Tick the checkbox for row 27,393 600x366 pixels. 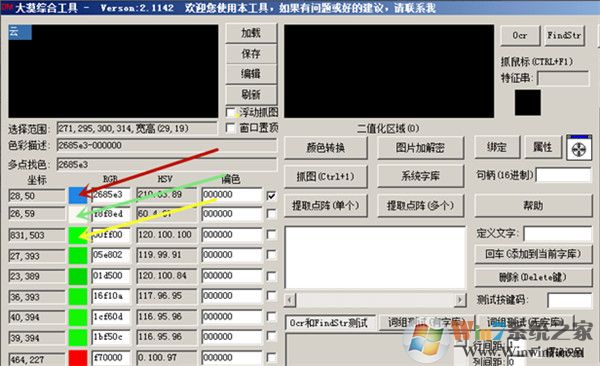(271, 255)
